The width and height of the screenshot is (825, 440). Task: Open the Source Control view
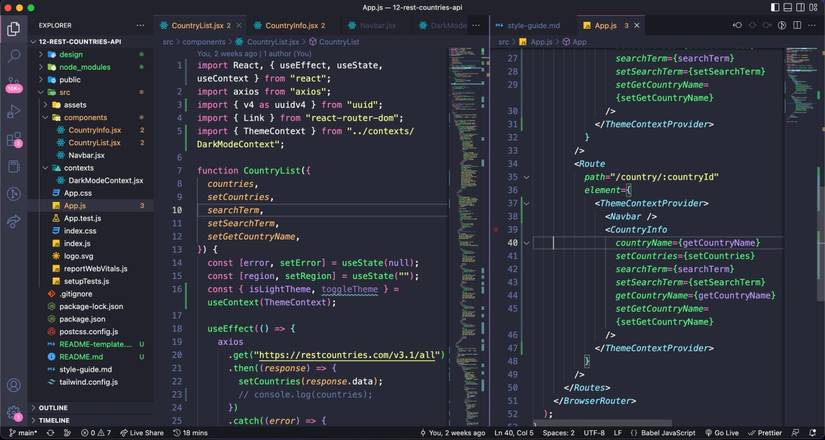pyautogui.click(x=14, y=85)
